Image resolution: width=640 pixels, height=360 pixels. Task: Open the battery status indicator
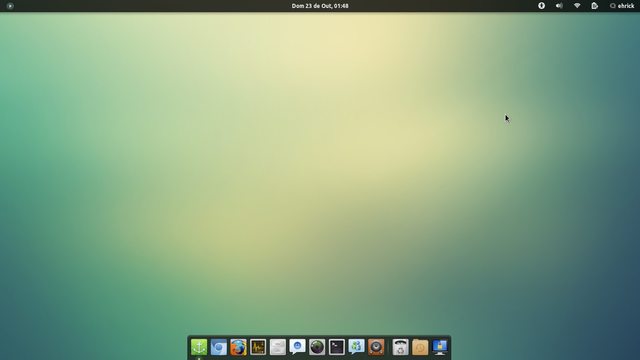(x=595, y=6)
